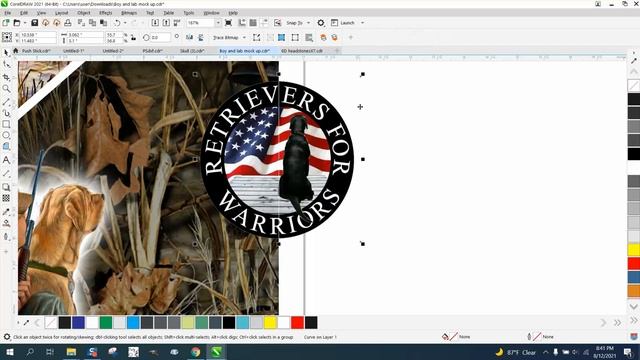Expand the Launch dropdown

point(362,23)
